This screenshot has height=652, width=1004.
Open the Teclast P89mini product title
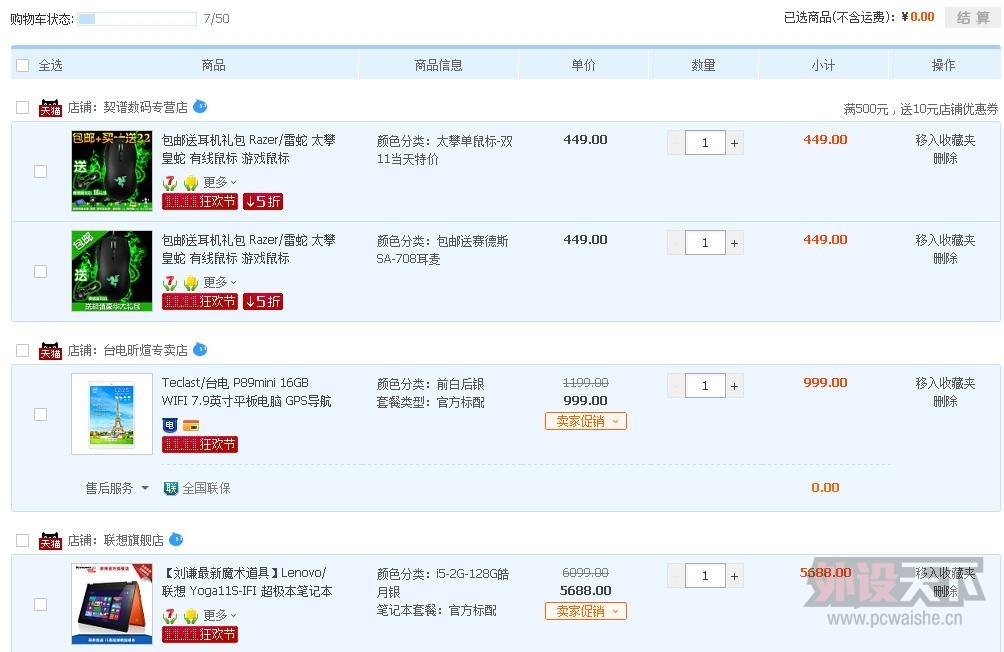point(247,392)
